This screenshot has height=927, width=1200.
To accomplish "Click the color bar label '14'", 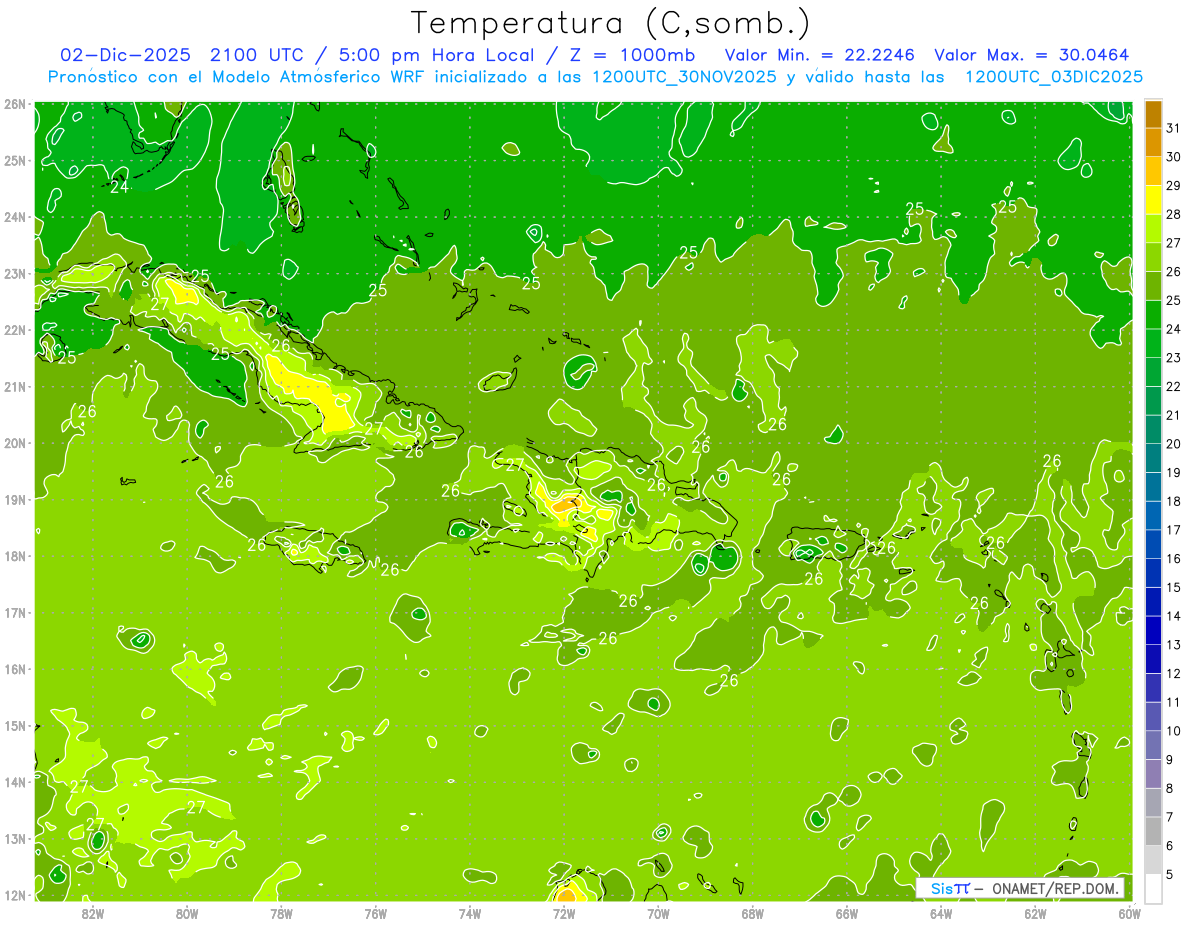I will pyautogui.click(x=1174, y=615).
